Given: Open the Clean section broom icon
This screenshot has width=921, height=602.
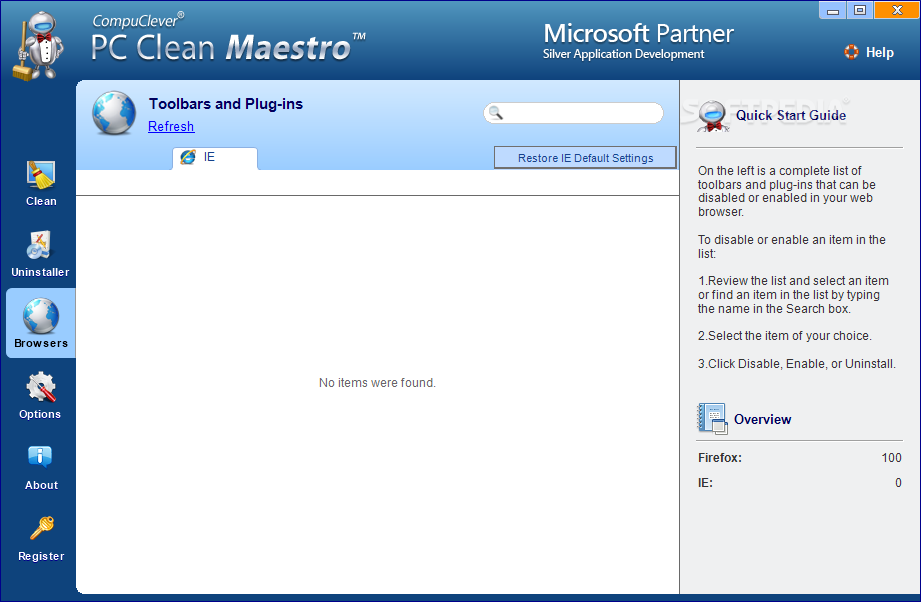Looking at the screenshot, I should [41, 175].
